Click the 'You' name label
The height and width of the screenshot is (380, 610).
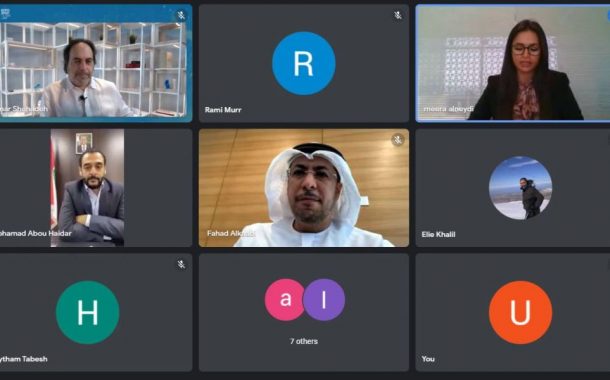[x=428, y=359]
